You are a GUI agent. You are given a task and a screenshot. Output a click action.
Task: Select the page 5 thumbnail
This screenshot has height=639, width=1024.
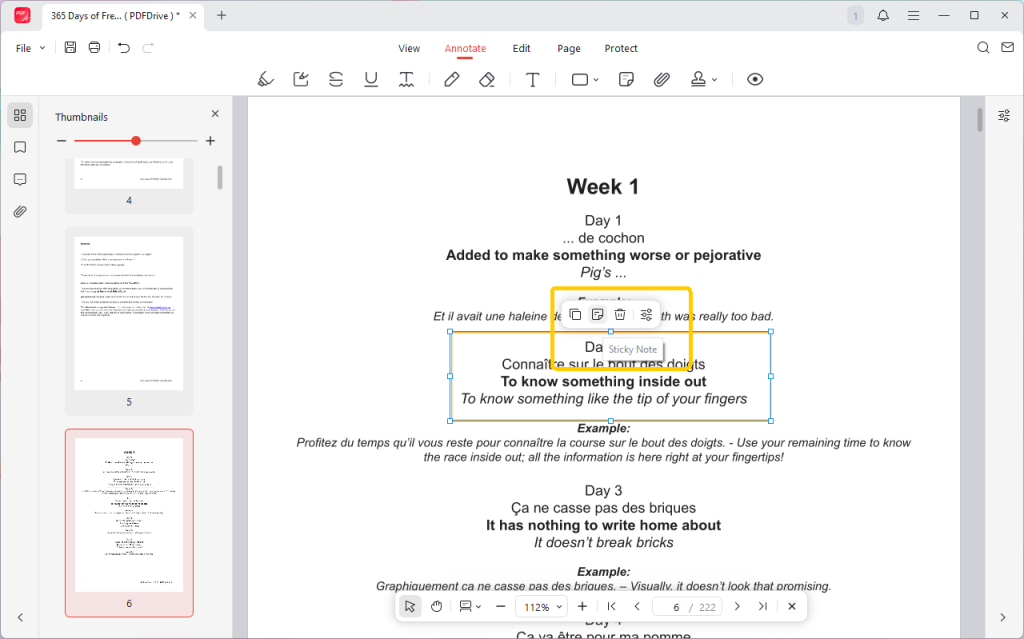(129, 313)
